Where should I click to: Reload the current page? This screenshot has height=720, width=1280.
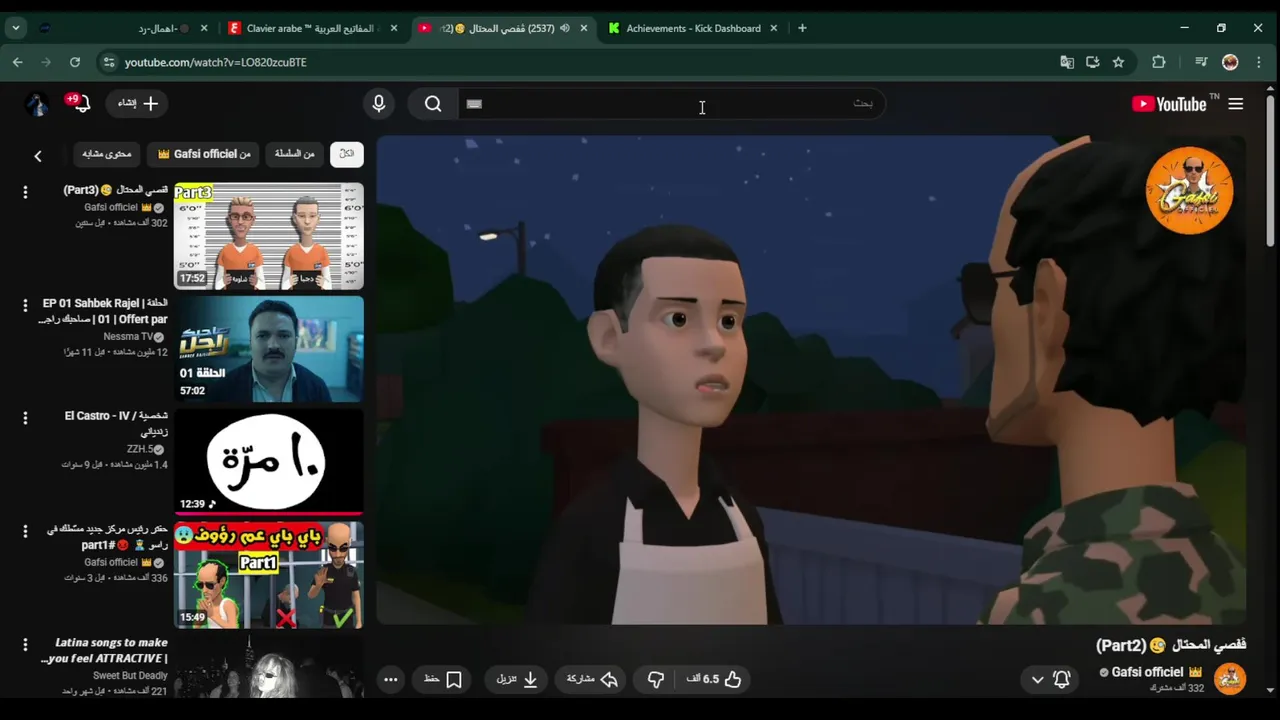tap(75, 62)
